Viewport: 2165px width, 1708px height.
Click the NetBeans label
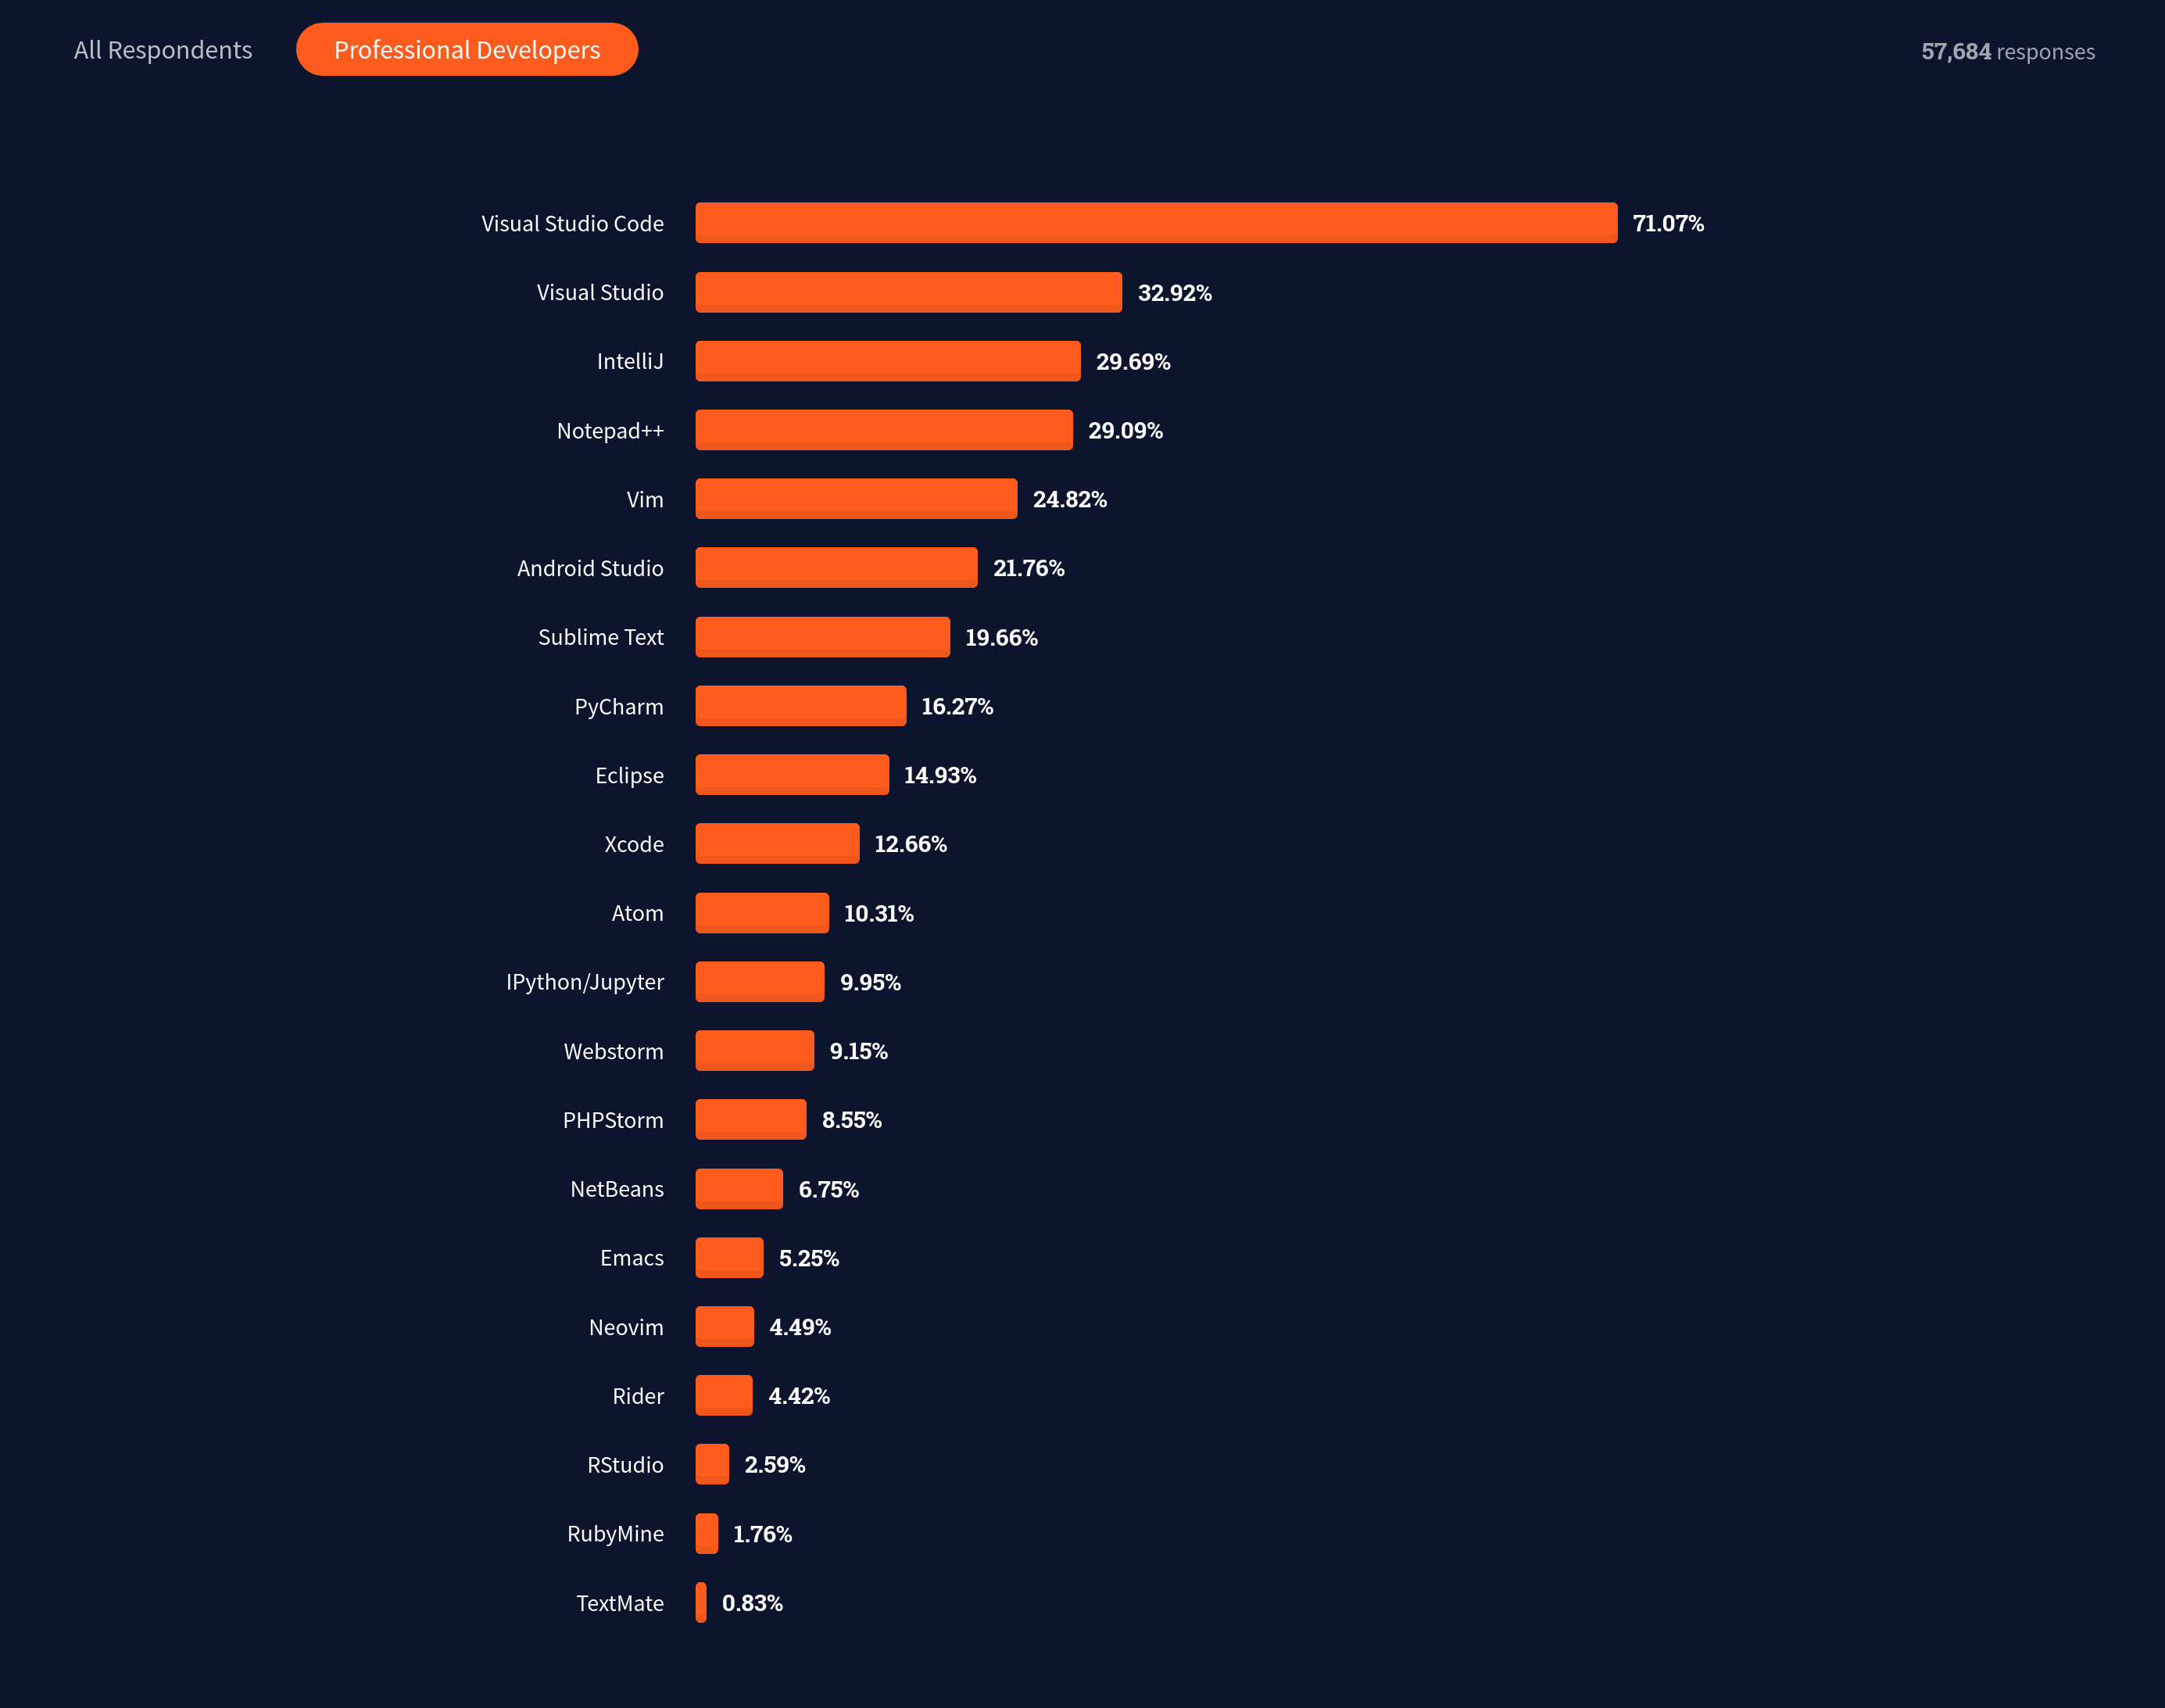616,1189
